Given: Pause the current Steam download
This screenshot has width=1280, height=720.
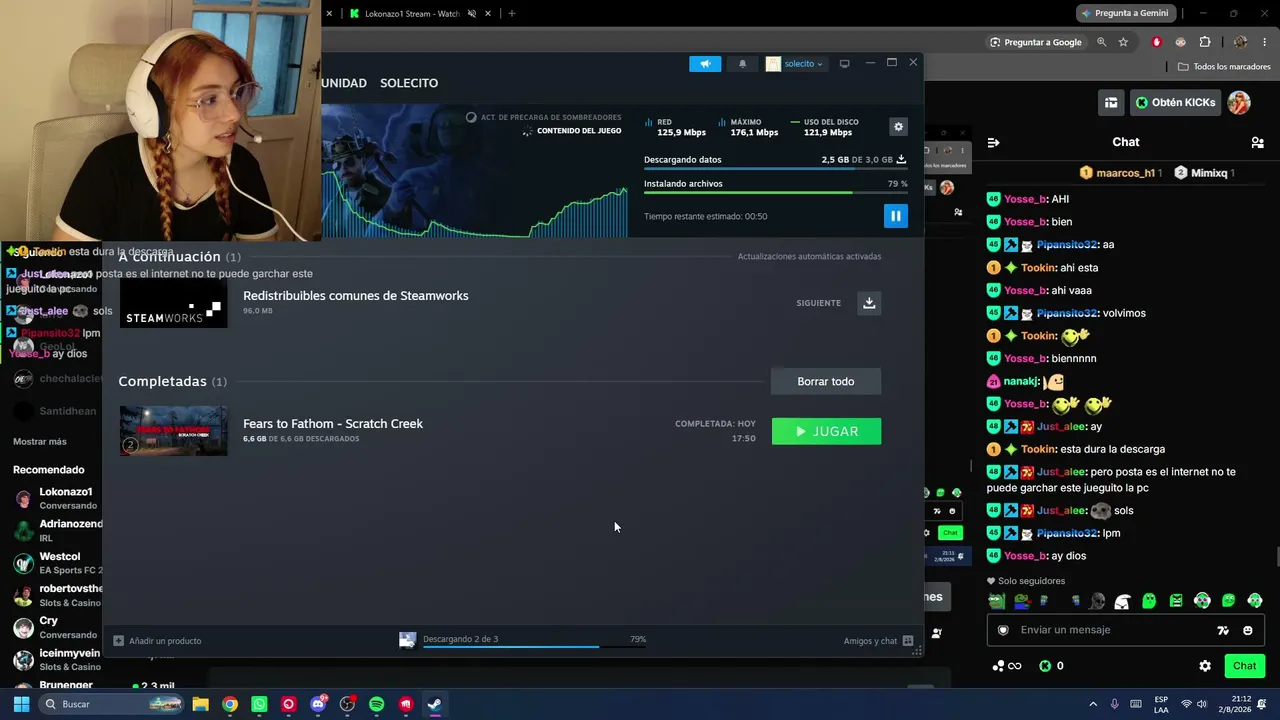Looking at the screenshot, I should tap(895, 216).
